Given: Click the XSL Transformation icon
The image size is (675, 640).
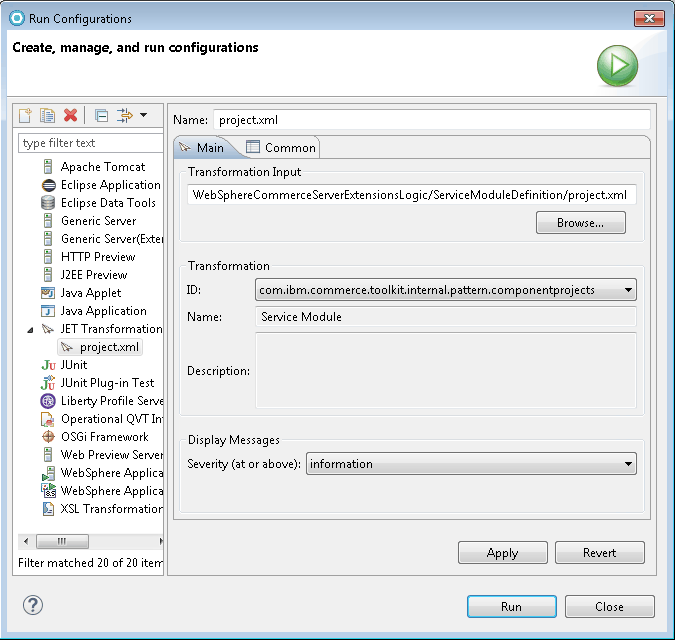Looking at the screenshot, I should [48, 509].
